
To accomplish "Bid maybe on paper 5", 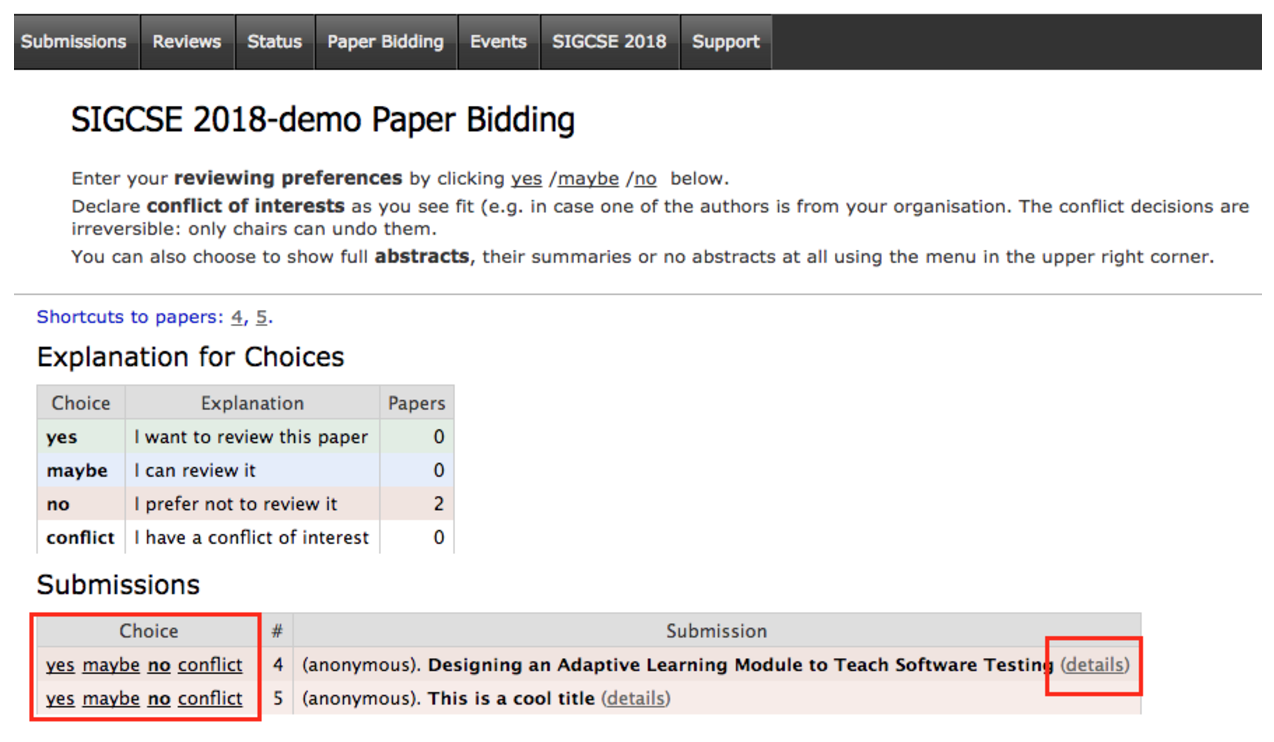I will [110, 698].
